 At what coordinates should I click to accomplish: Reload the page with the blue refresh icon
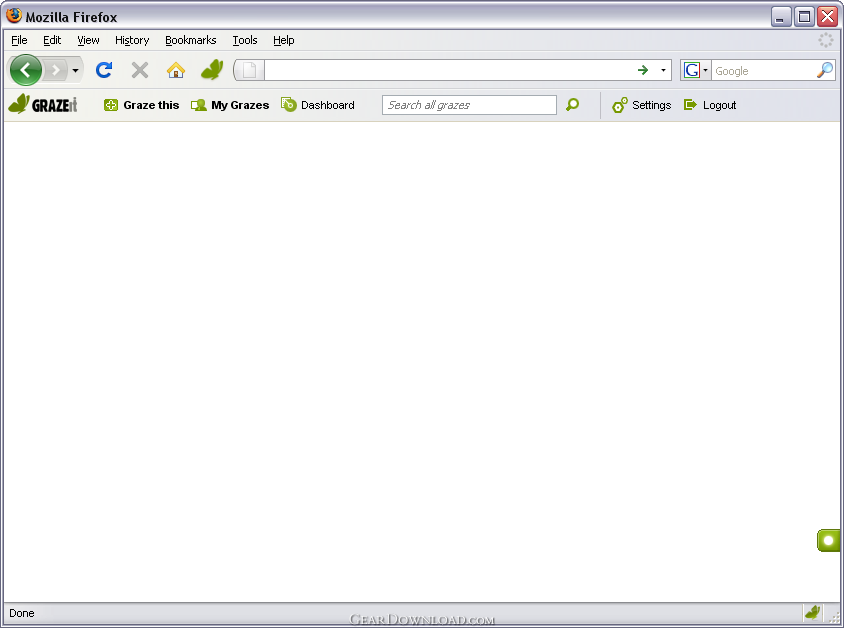[104, 70]
